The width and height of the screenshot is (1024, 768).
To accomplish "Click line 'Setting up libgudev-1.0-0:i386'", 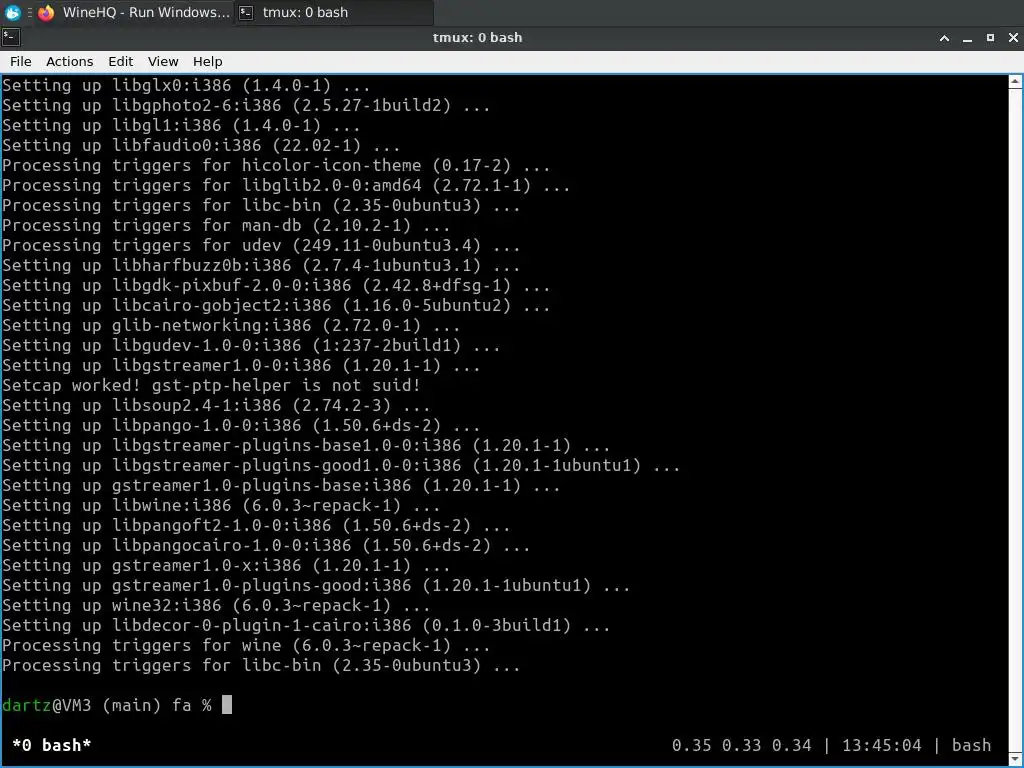I will (251, 345).
